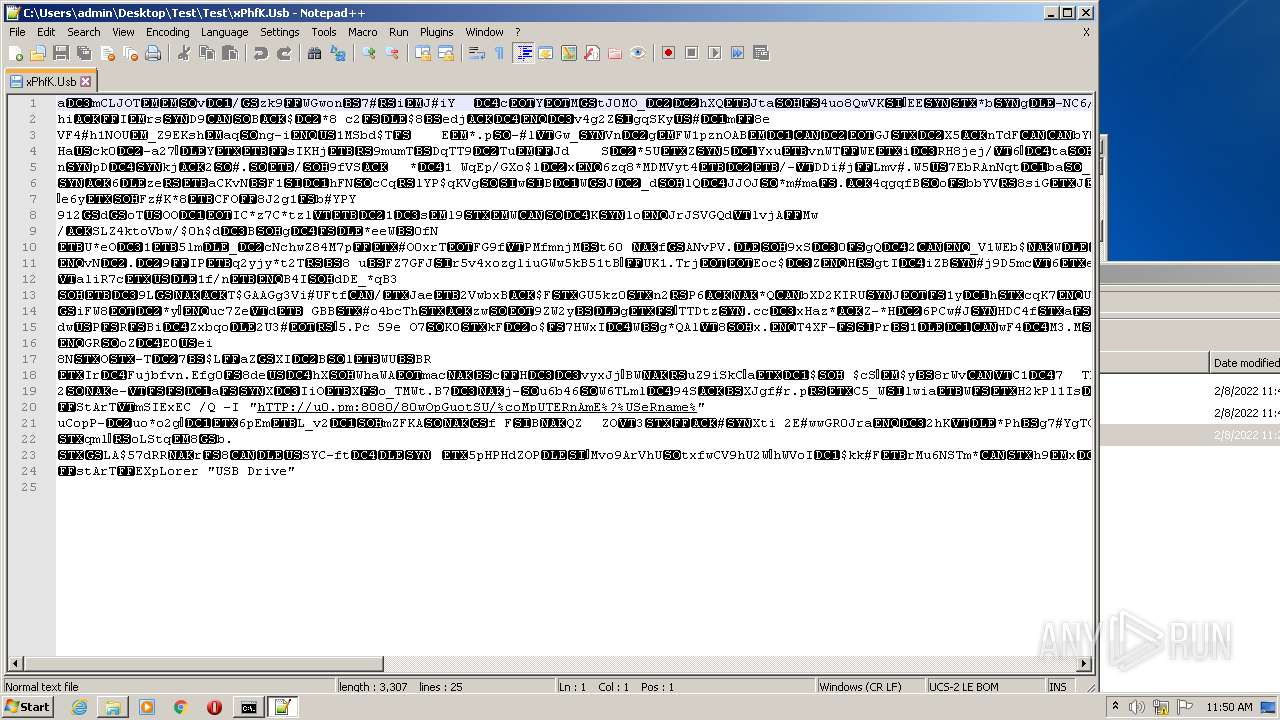
Task: Open the Window menu
Action: (484, 32)
